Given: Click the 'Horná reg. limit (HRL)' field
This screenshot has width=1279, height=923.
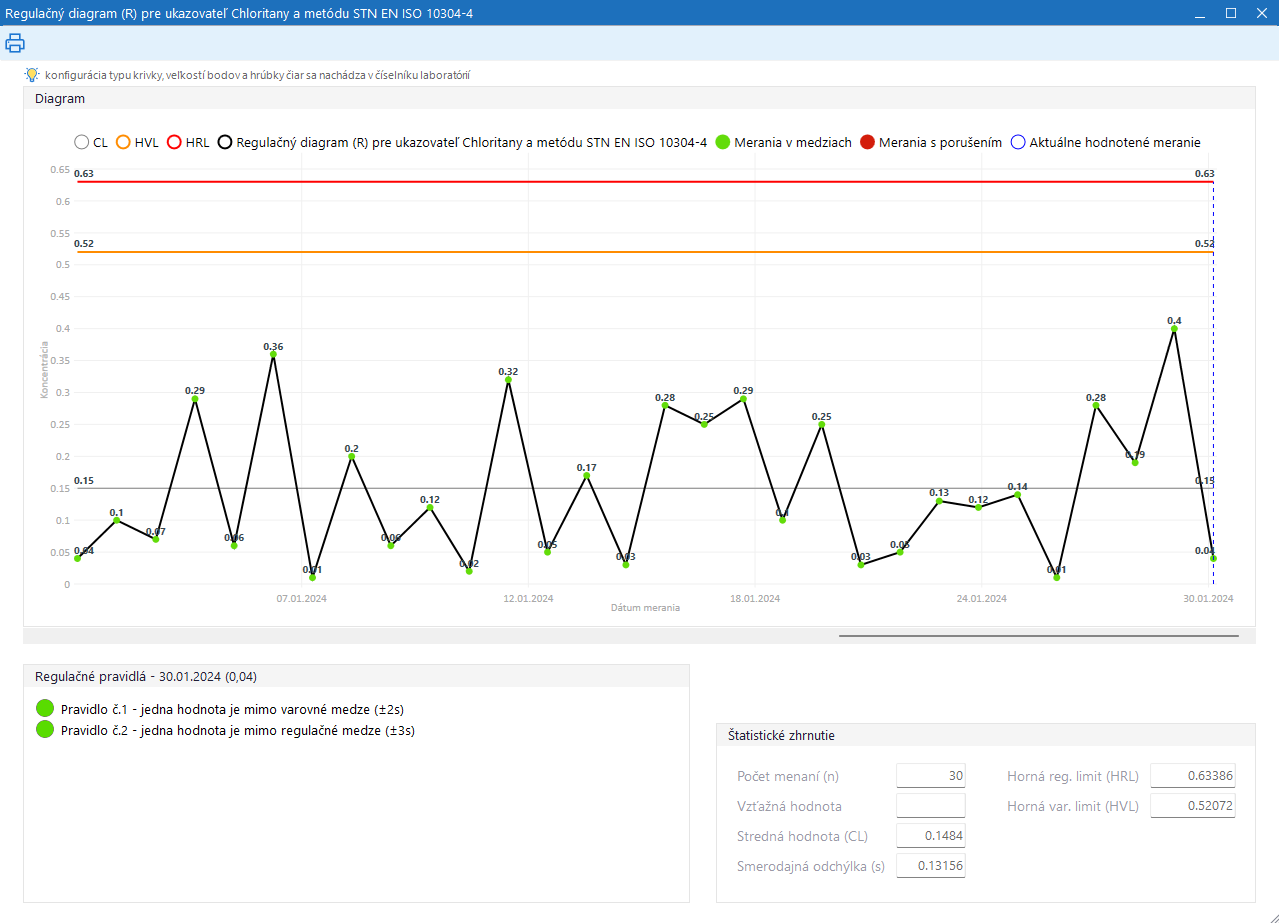Looking at the screenshot, I should click(x=1192, y=776).
